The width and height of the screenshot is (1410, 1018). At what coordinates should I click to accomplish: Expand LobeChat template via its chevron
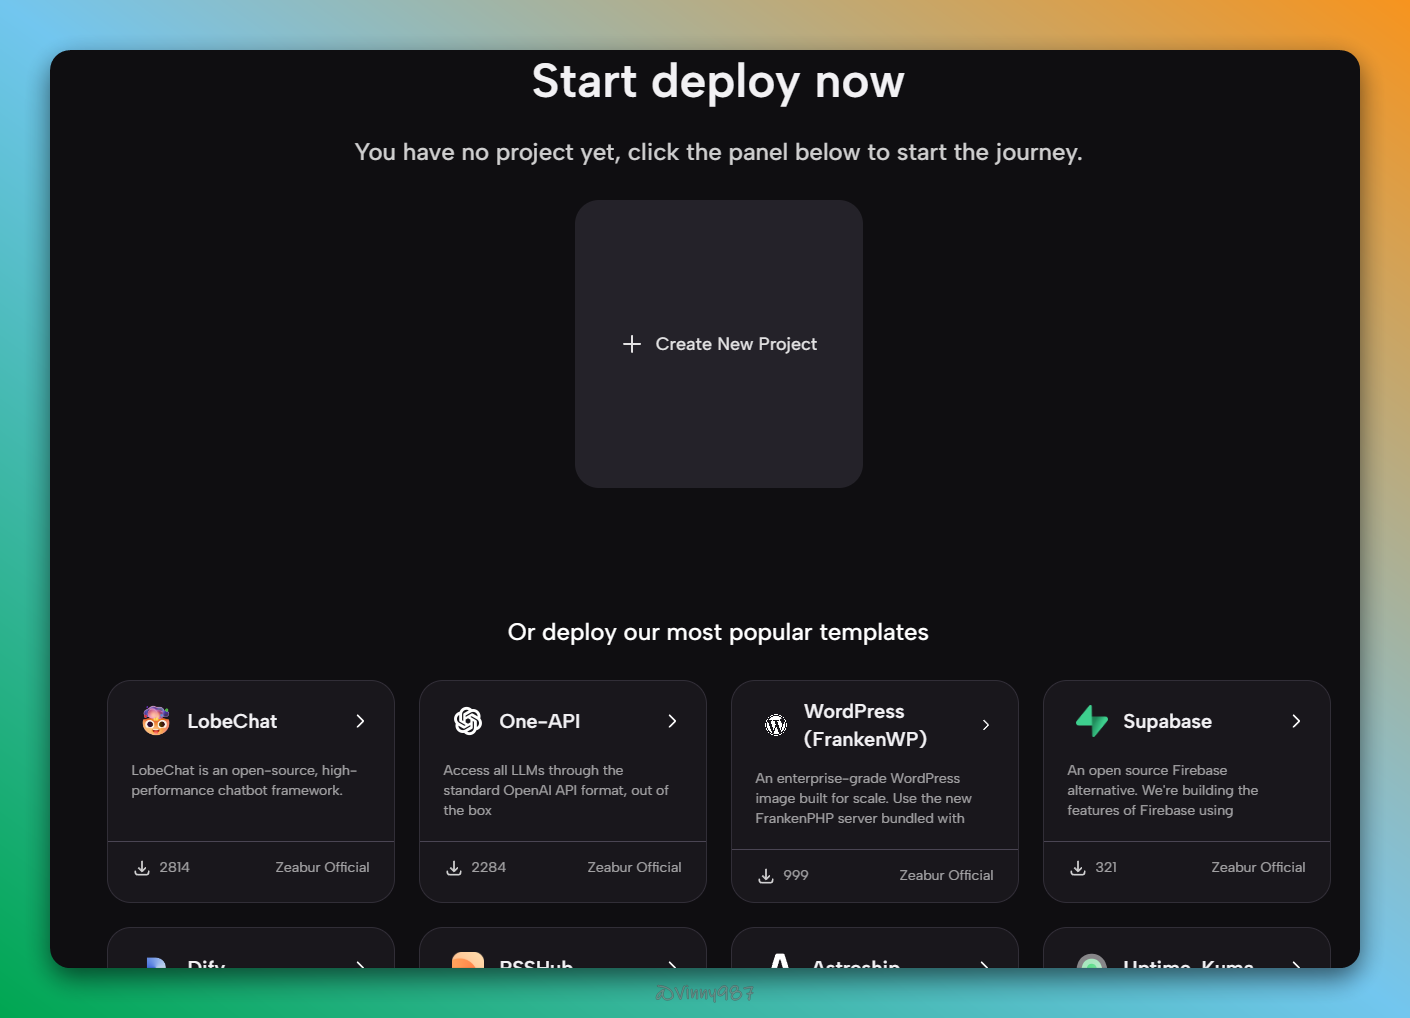coord(360,721)
